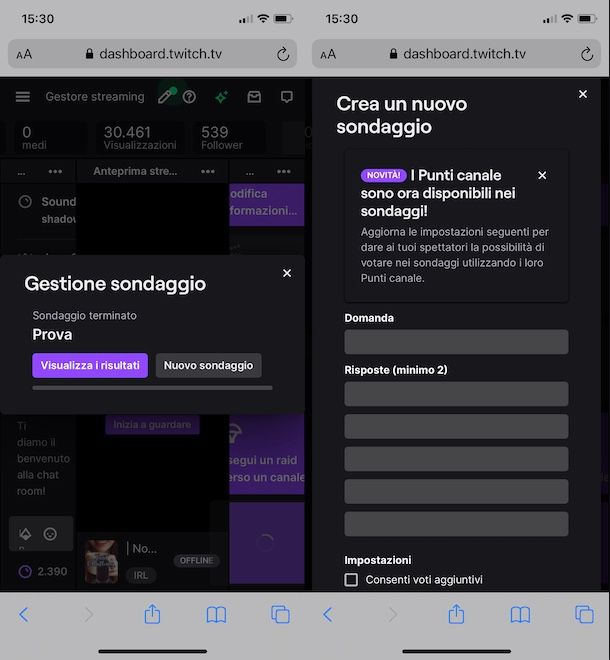Open three-dot options of the leftmost dashboard panel
Image resolution: width=610 pixels, height=660 pixels.
[x=55, y=171]
